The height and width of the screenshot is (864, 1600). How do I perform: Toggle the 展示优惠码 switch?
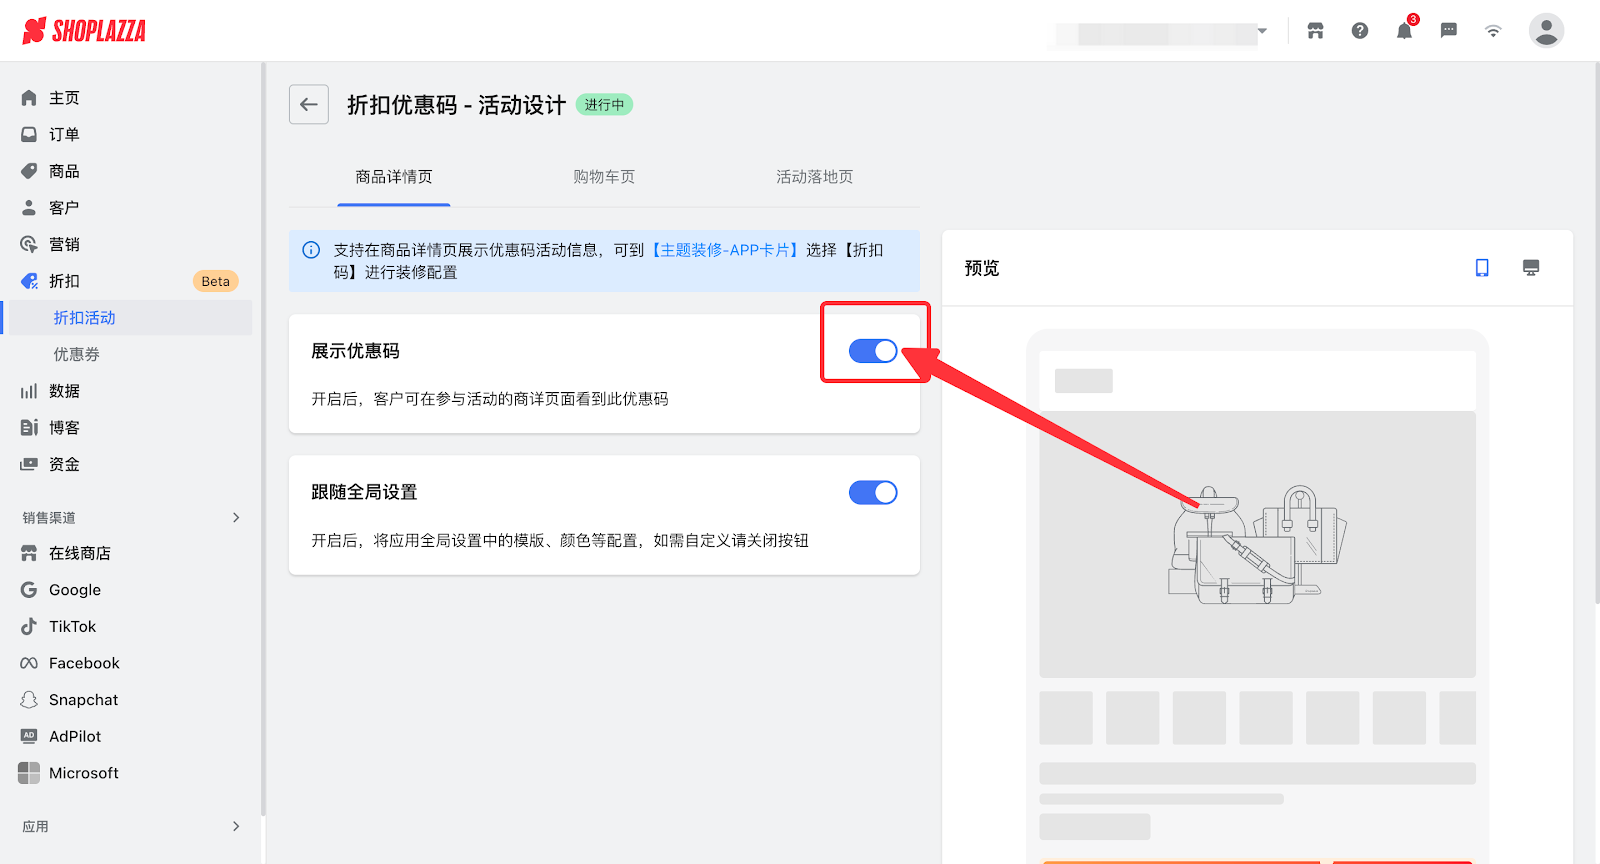[873, 351]
